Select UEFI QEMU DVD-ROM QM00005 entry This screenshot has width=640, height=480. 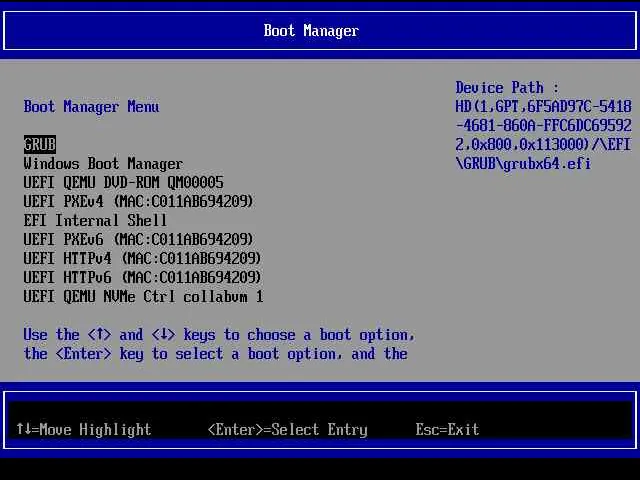pyautogui.click(x=124, y=182)
